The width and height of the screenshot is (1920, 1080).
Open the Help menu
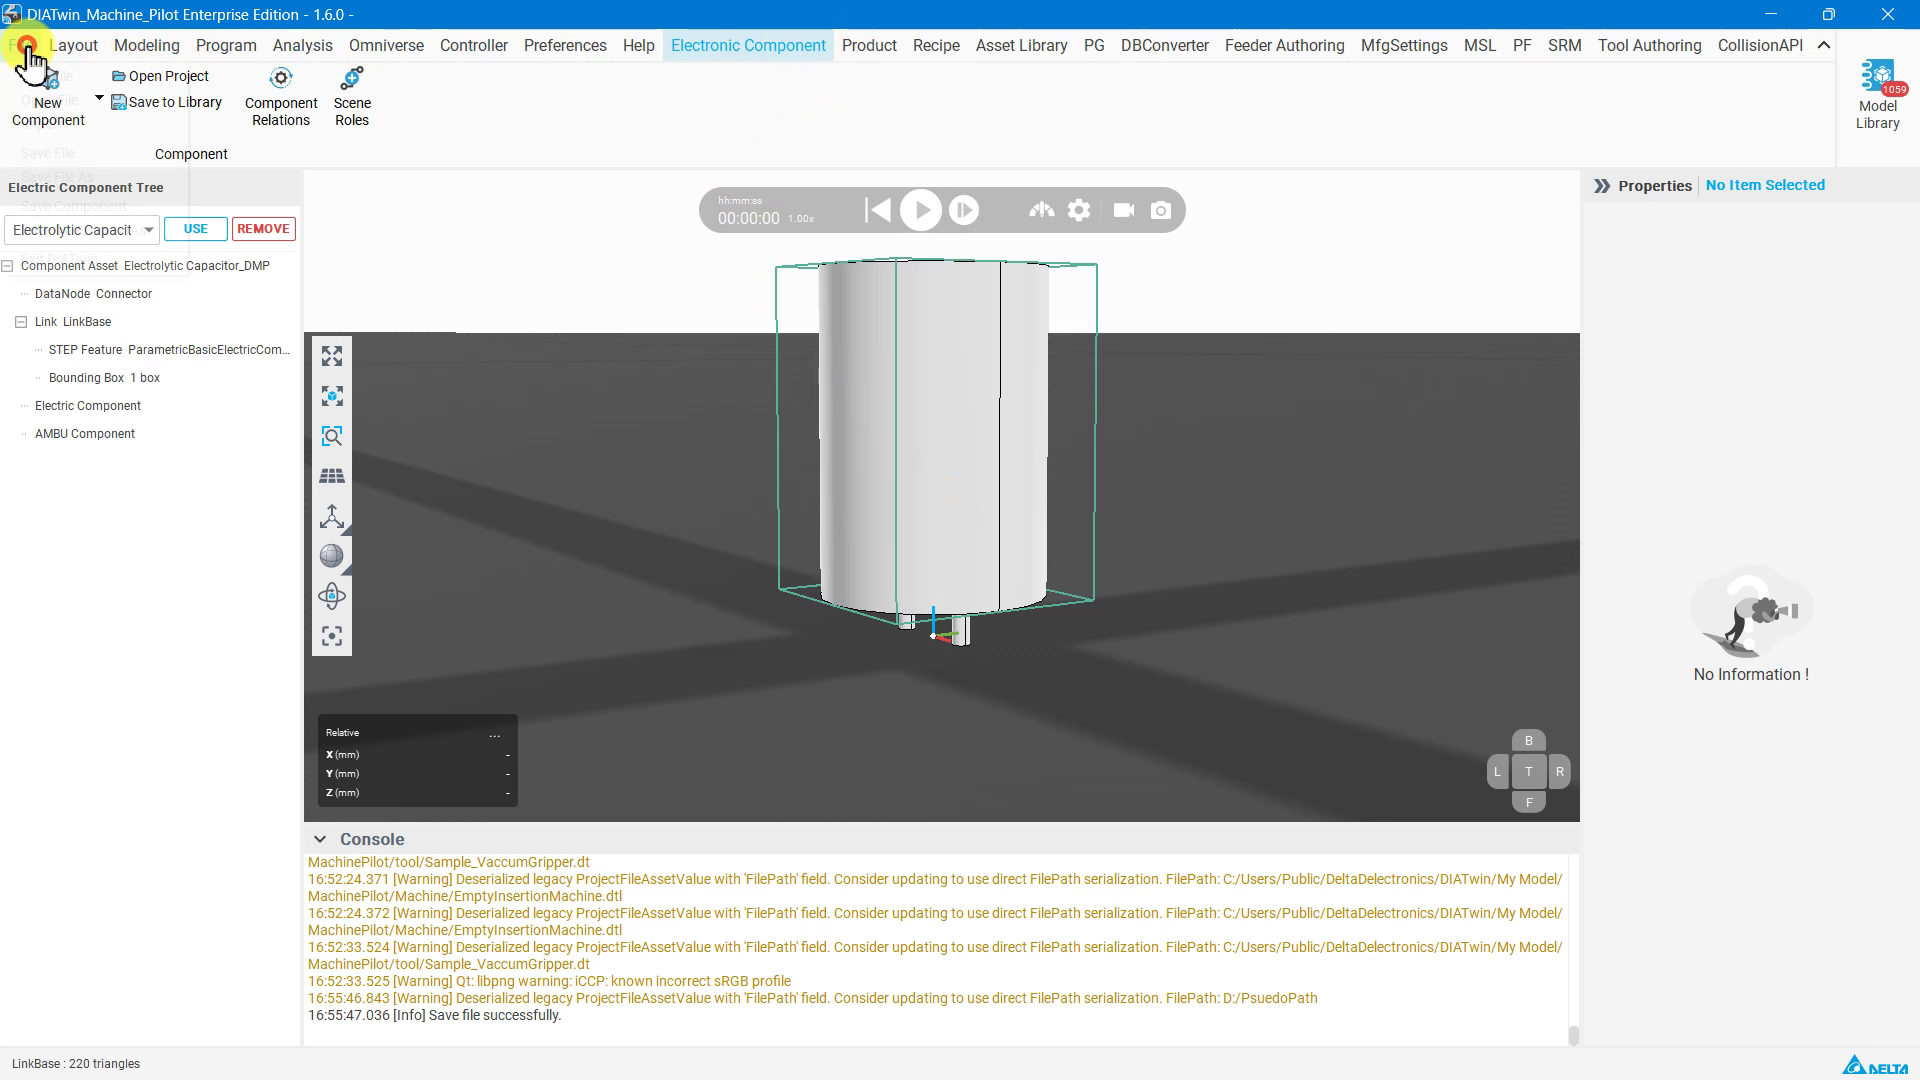pyautogui.click(x=639, y=45)
